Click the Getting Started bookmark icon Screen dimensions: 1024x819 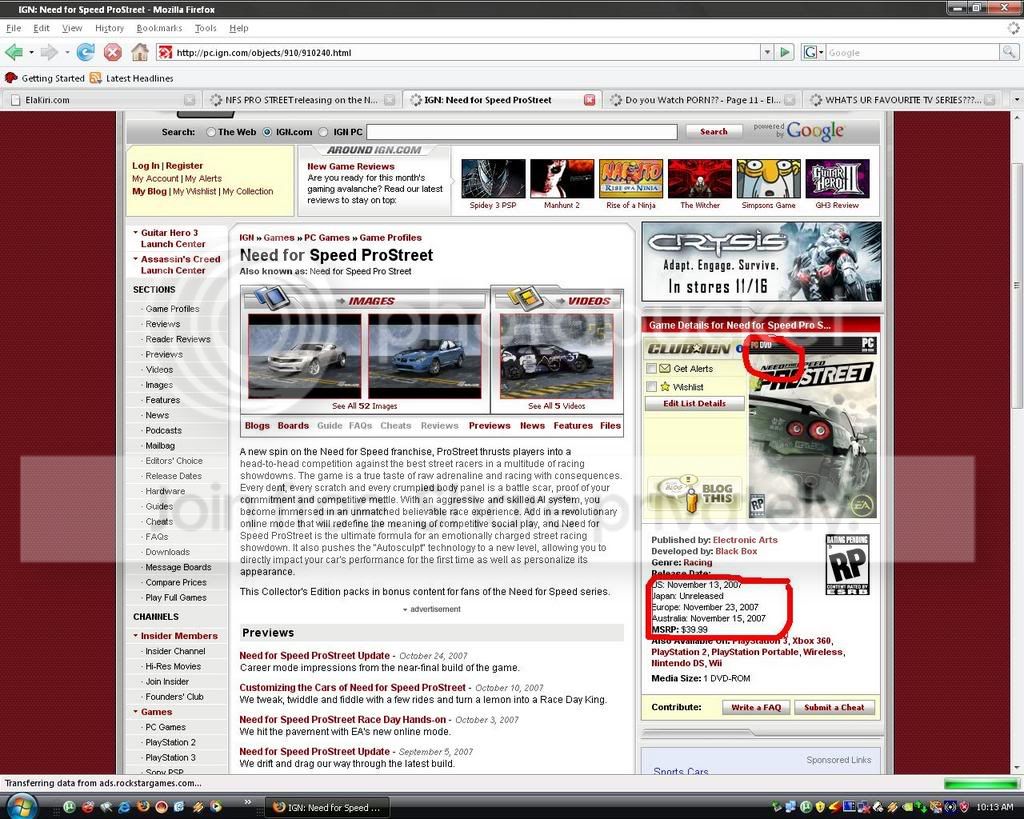click(11, 78)
